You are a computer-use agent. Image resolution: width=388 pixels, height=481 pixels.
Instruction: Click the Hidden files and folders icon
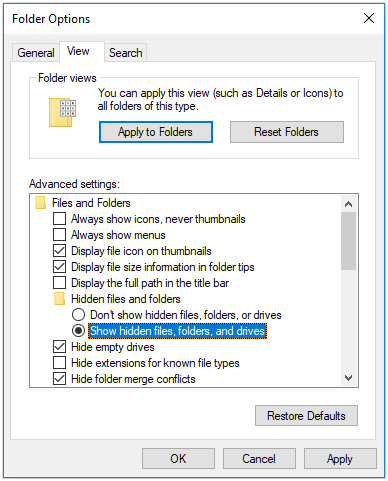(x=59, y=299)
